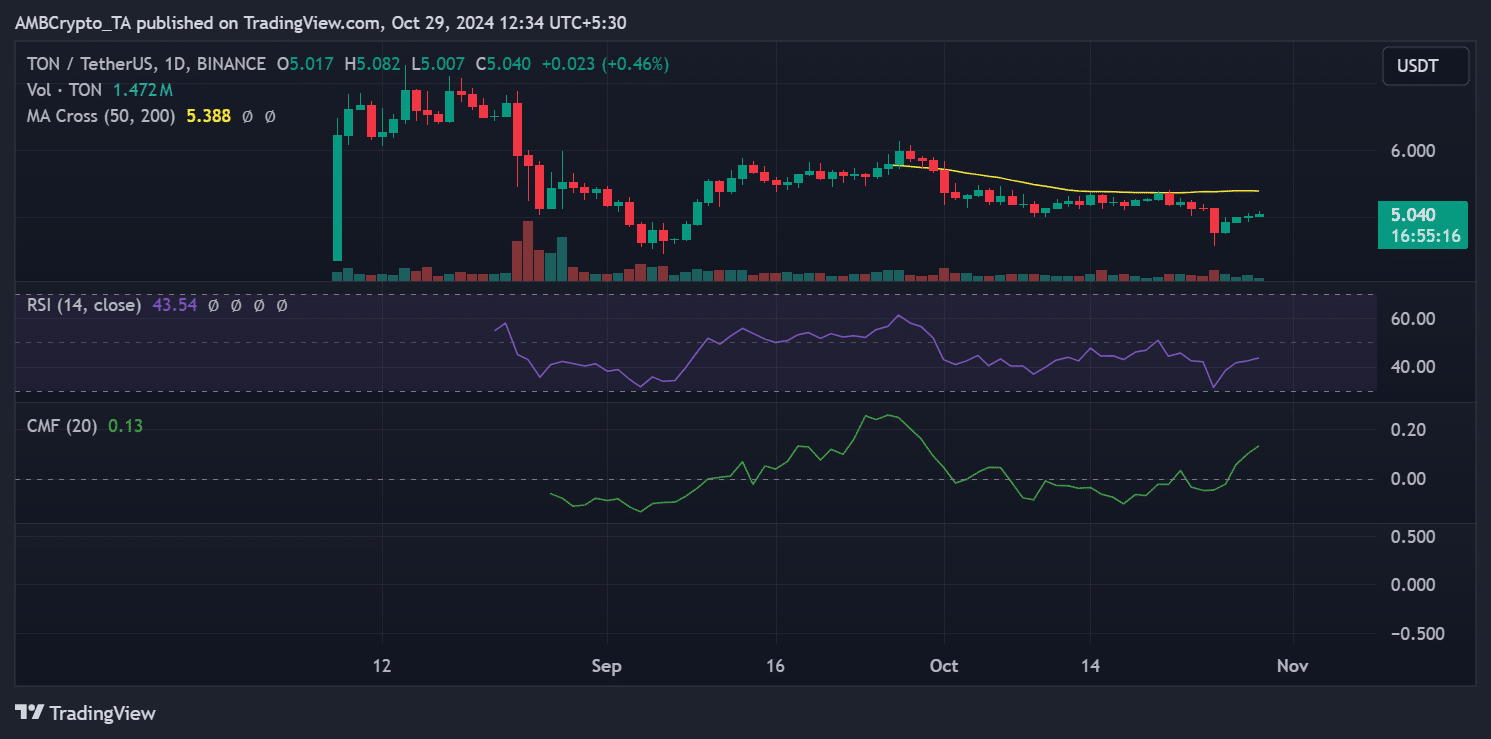Click the first empty-value symbol after RSI value

click(213, 306)
